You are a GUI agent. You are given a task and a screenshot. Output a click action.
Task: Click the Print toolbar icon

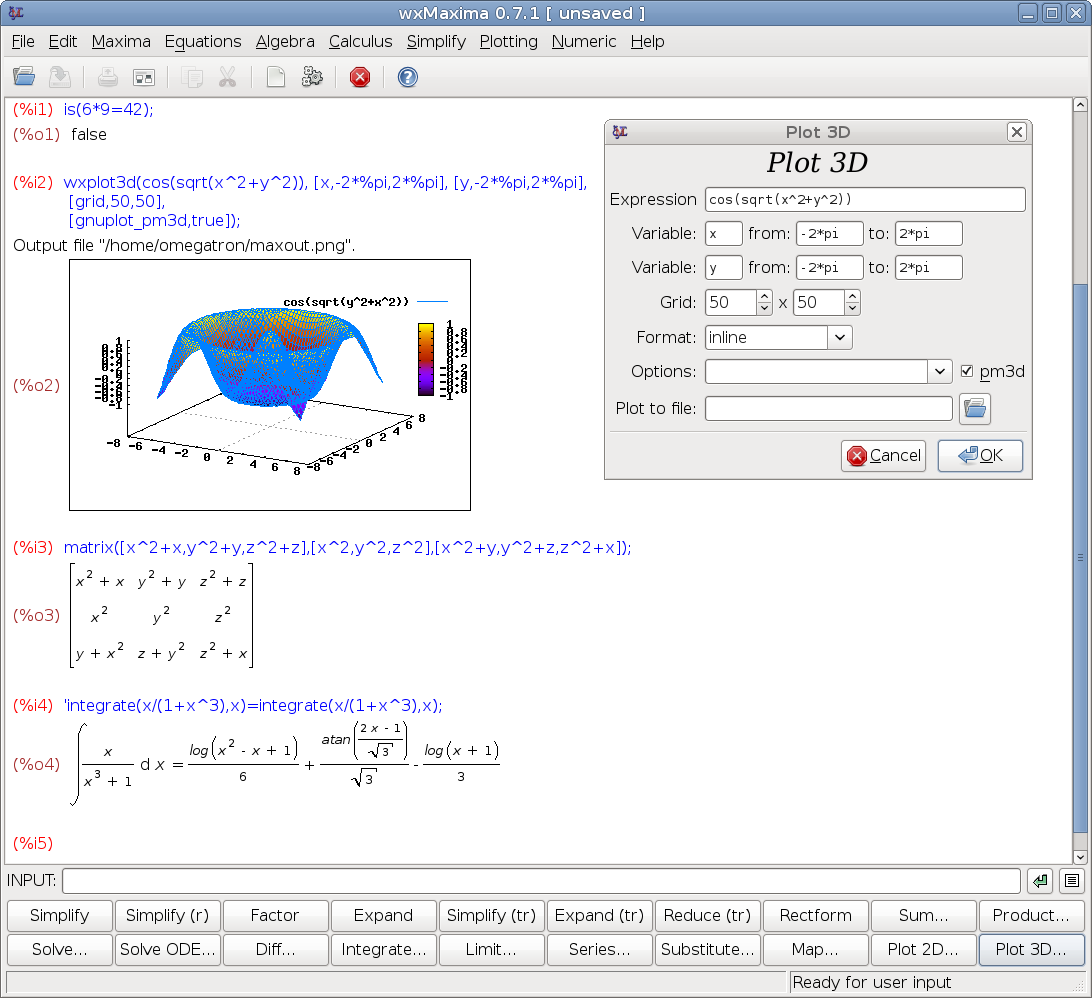point(108,77)
